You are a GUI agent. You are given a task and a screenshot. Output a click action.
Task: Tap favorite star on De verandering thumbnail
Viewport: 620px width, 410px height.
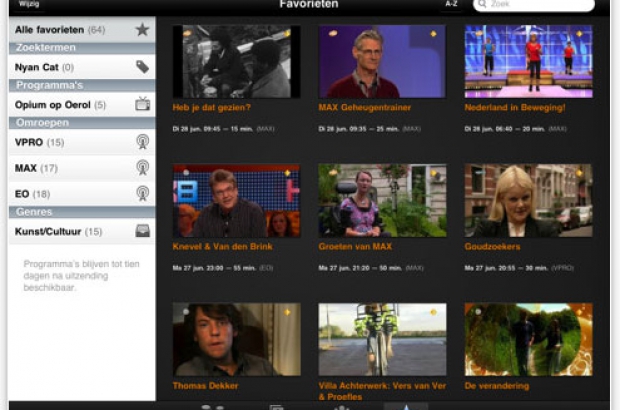(579, 312)
